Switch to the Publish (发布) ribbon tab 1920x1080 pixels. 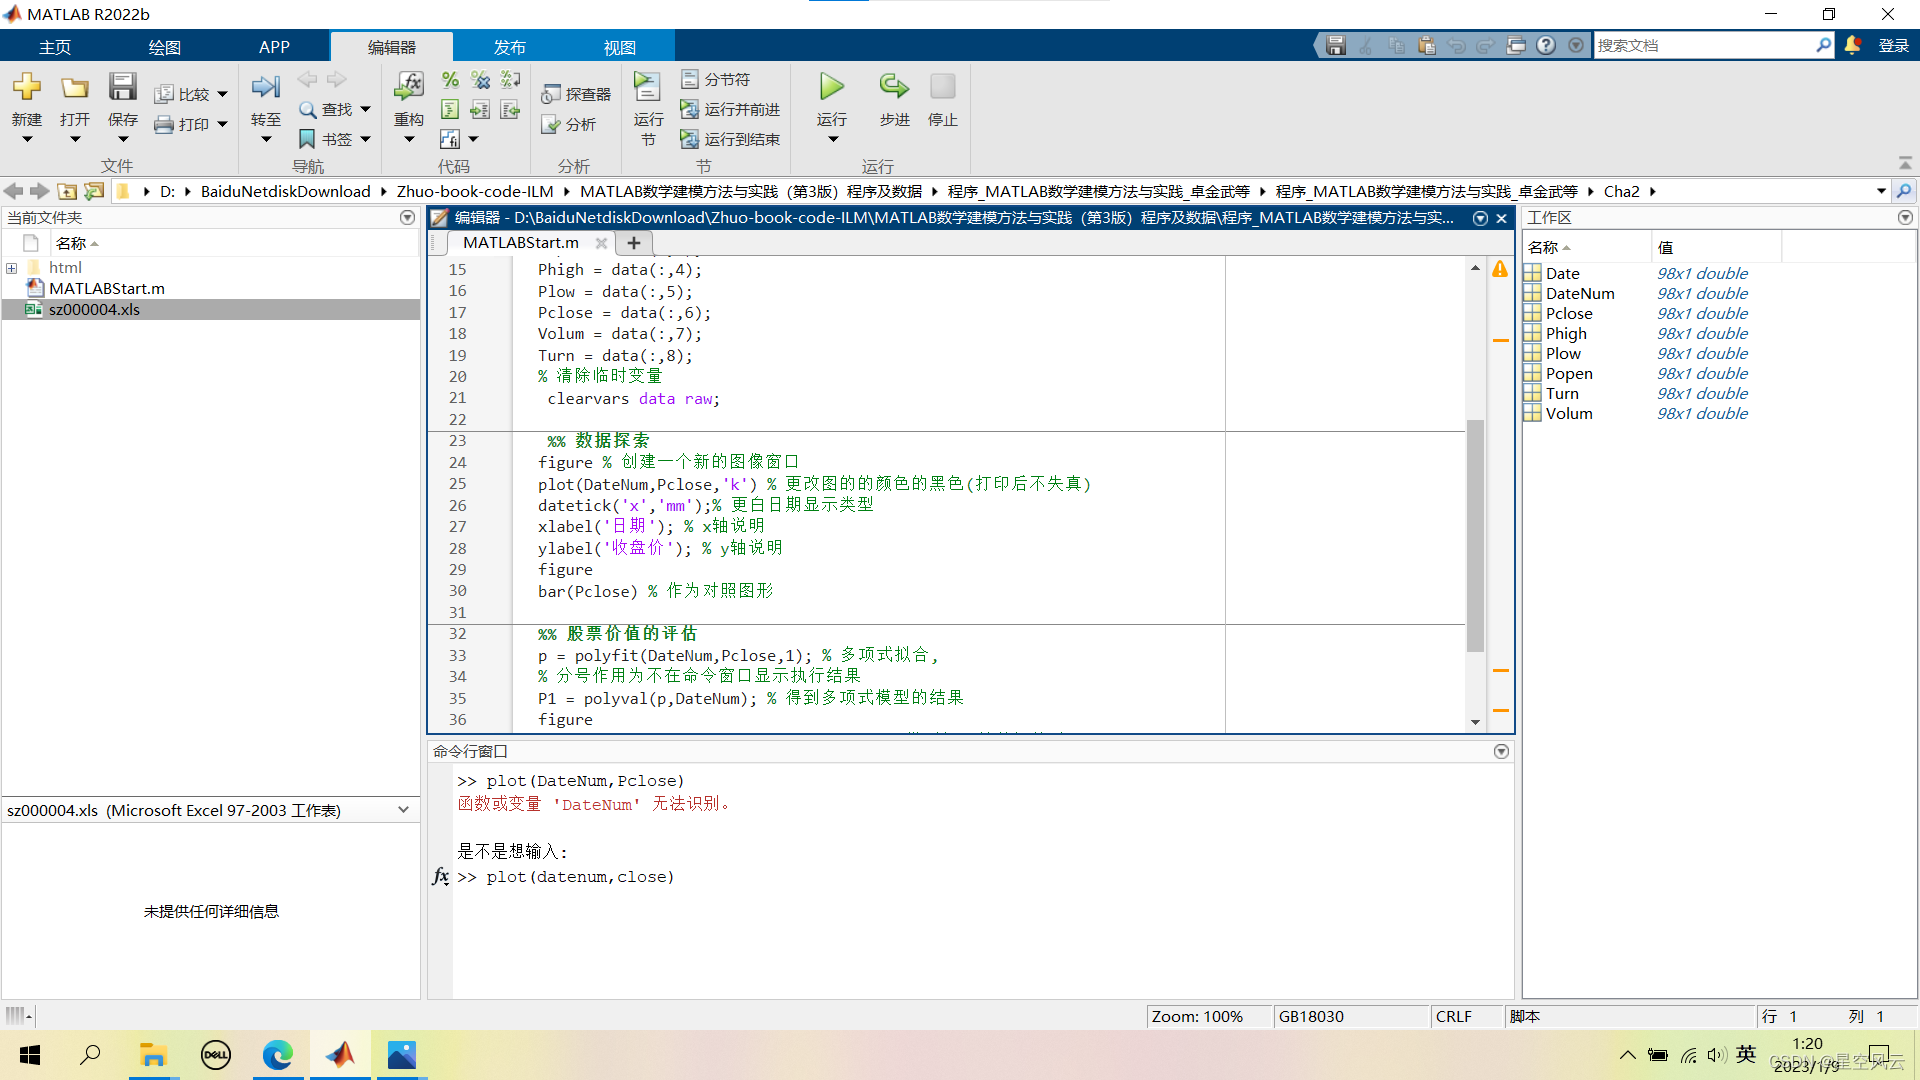coord(509,47)
